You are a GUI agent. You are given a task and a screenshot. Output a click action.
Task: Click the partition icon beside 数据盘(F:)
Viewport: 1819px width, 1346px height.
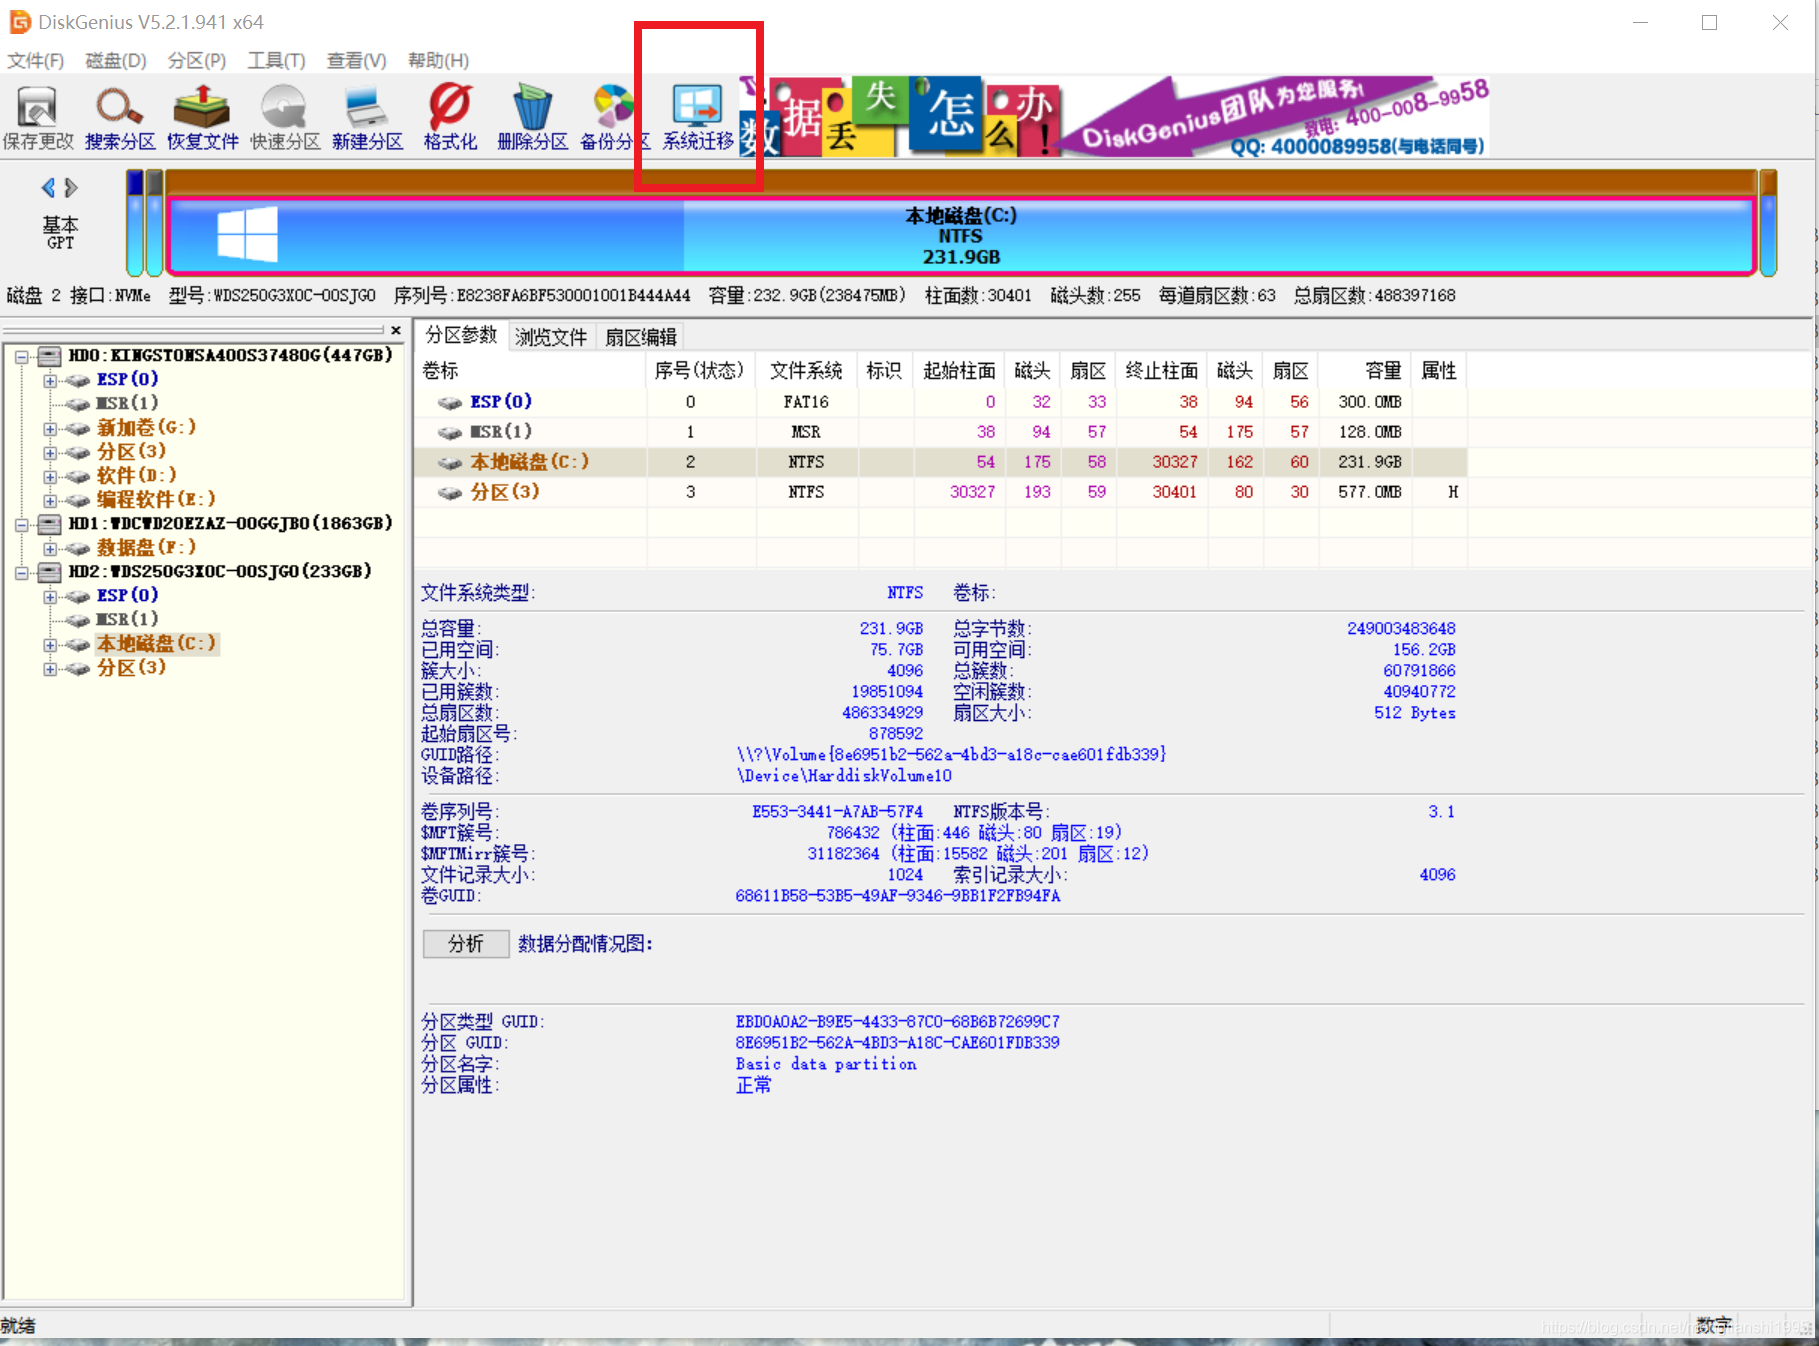(x=78, y=548)
